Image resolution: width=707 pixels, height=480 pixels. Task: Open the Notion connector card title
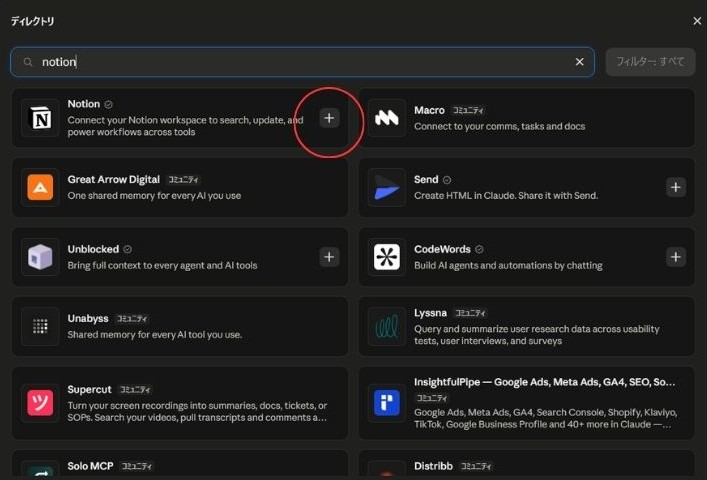[x=84, y=104]
